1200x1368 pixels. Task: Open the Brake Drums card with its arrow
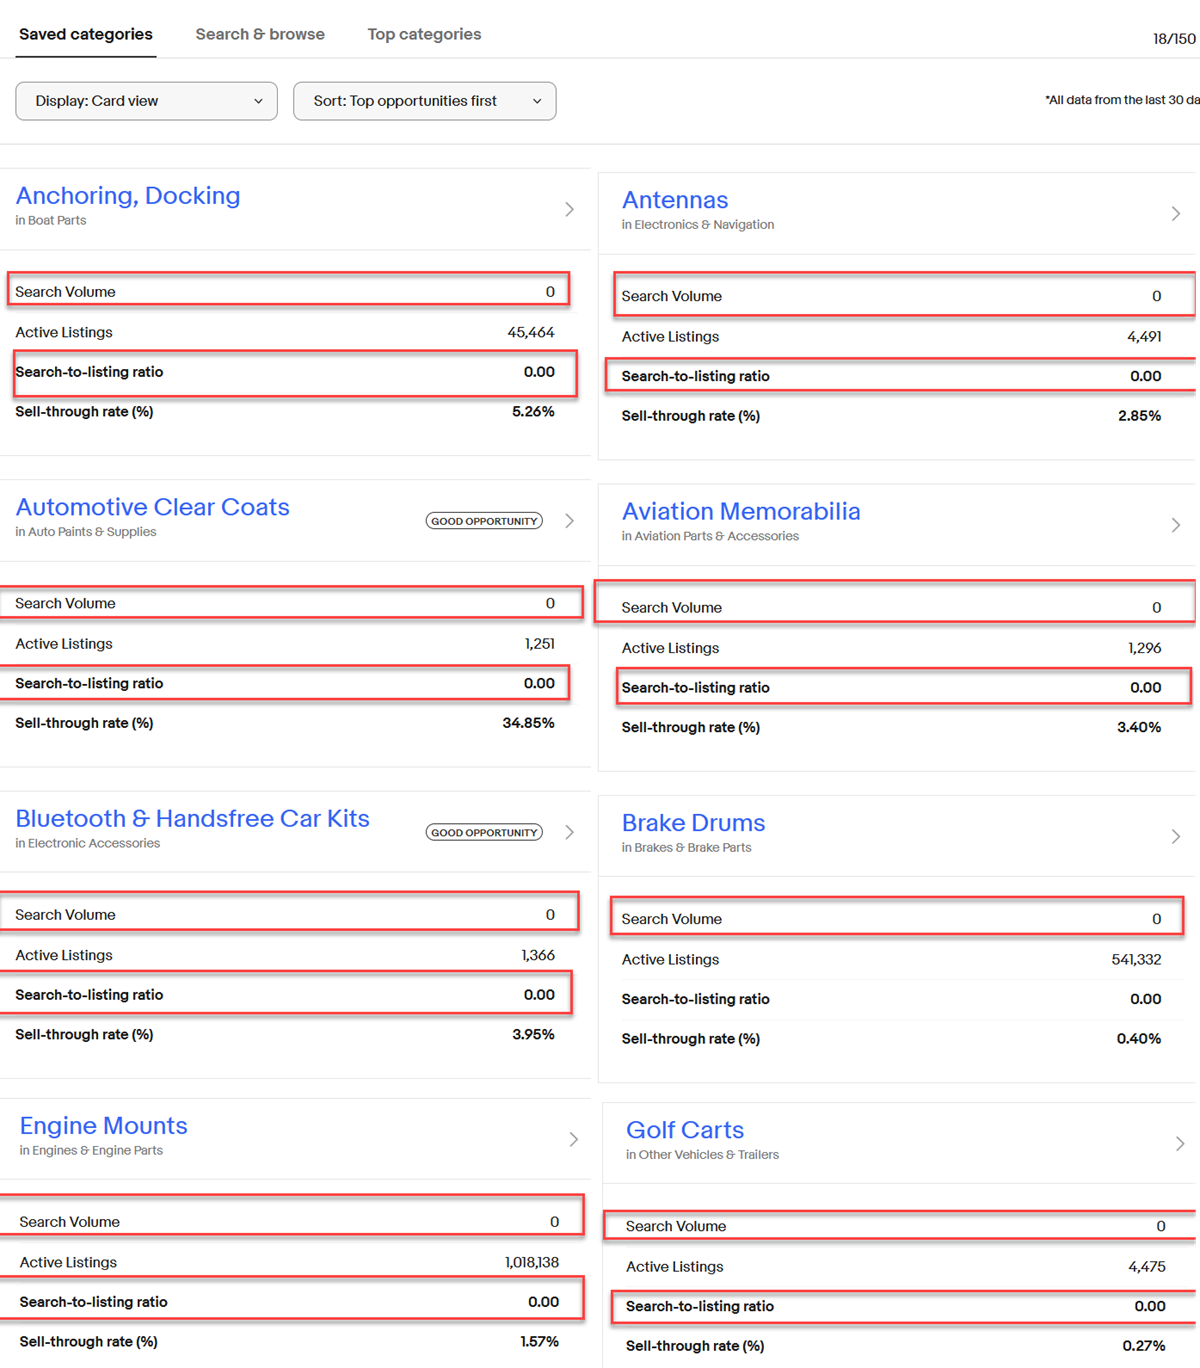(x=1176, y=836)
